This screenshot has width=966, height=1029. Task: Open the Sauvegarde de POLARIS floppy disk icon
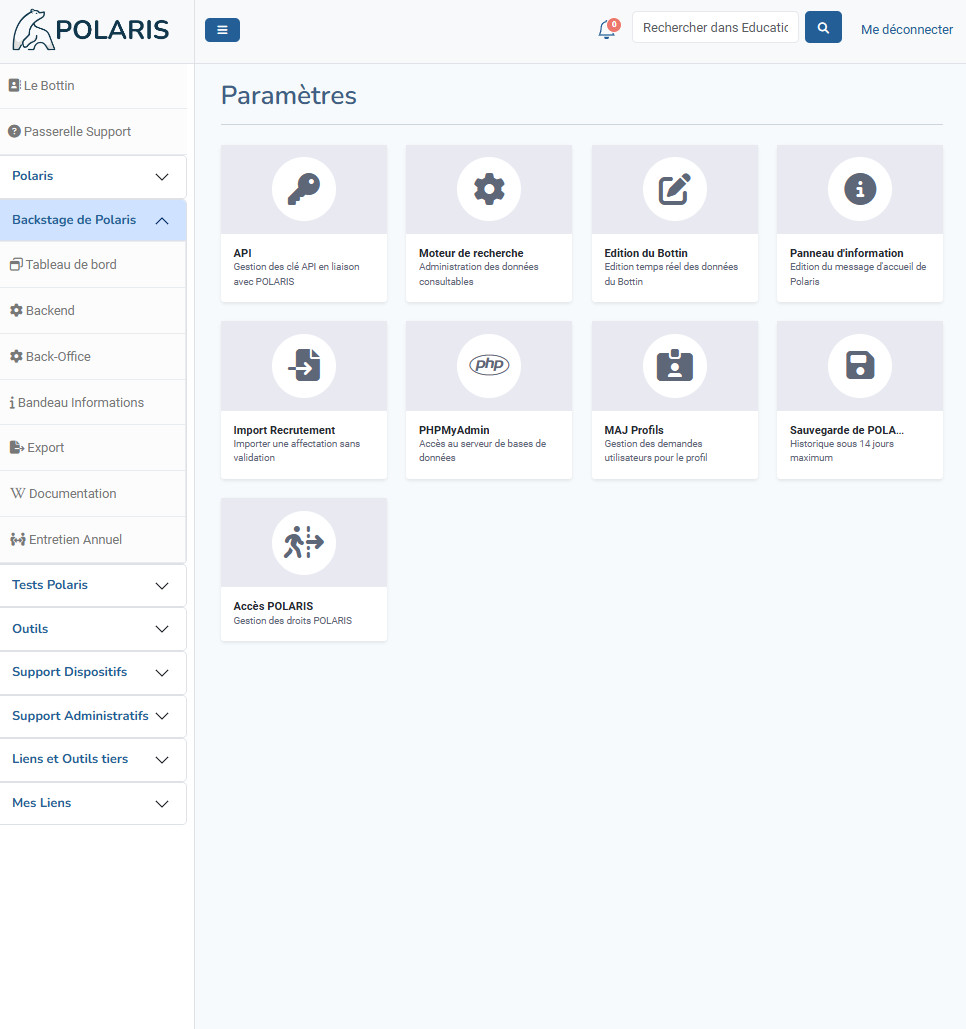(860, 366)
